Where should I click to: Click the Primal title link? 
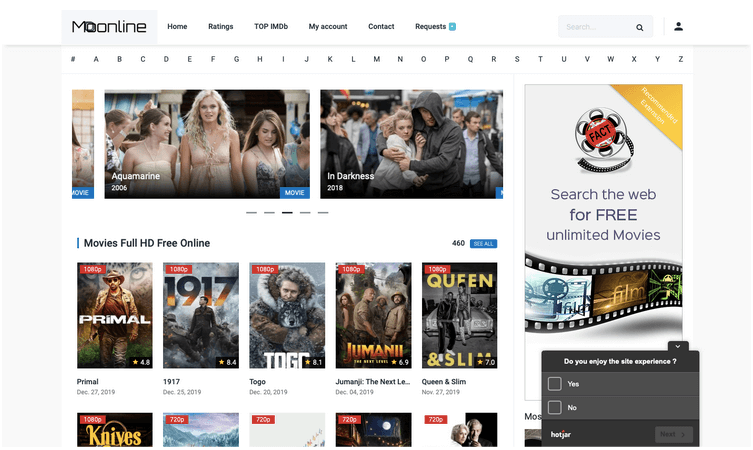click(87, 382)
